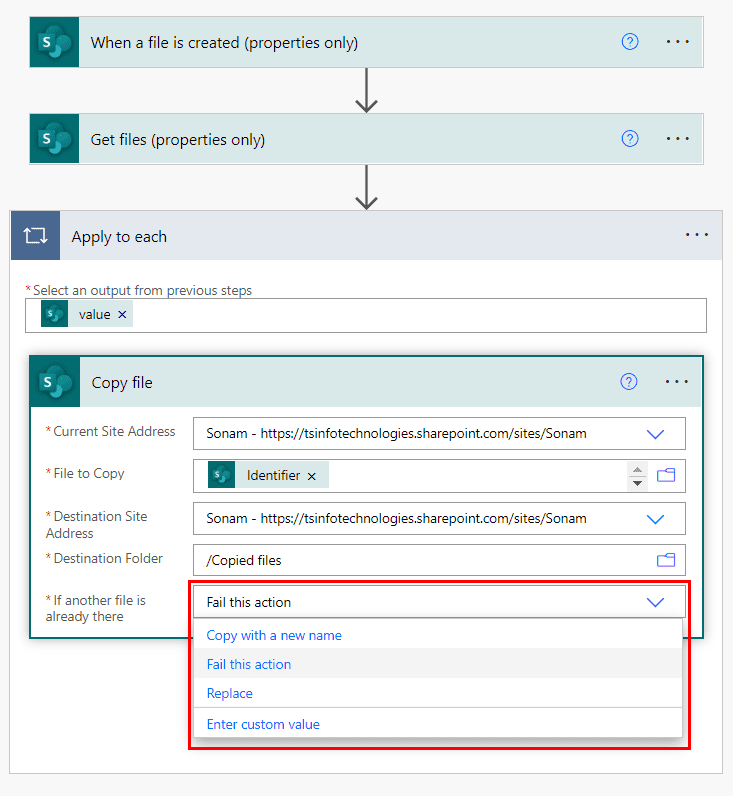Select 'Copy with a new name' option

pos(438,635)
